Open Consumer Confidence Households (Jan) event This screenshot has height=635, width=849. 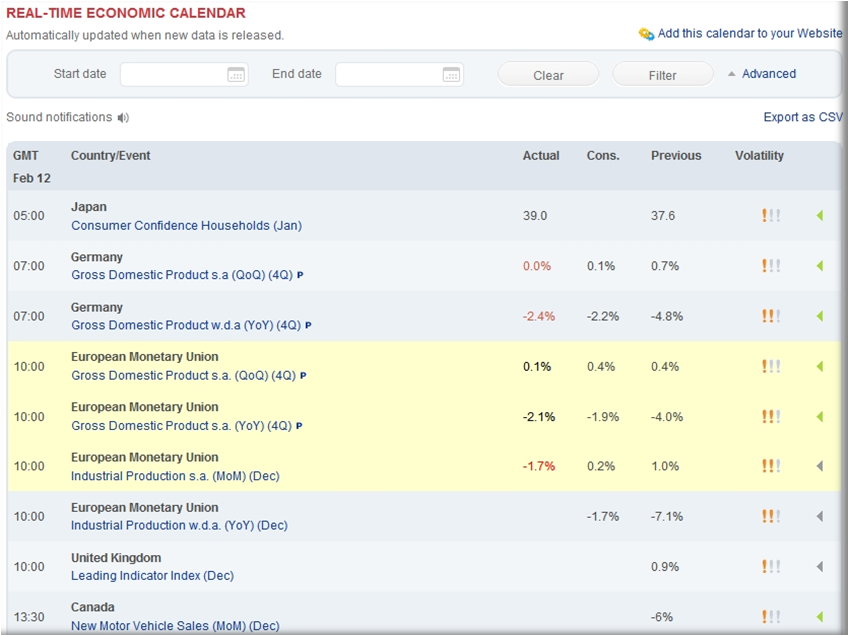[x=186, y=226]
